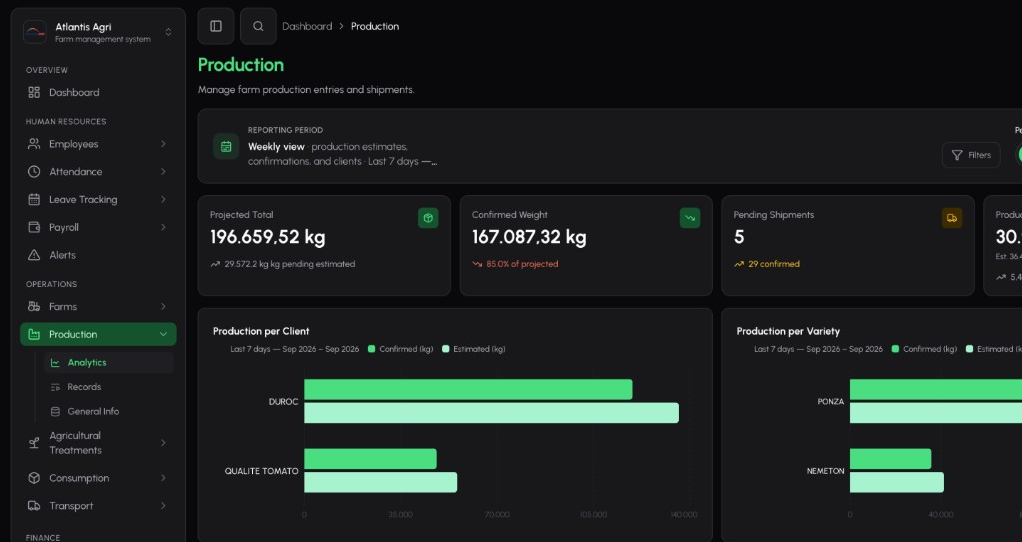
Task: Expand the Payroll menu chevron
Action: pos(163,227)
